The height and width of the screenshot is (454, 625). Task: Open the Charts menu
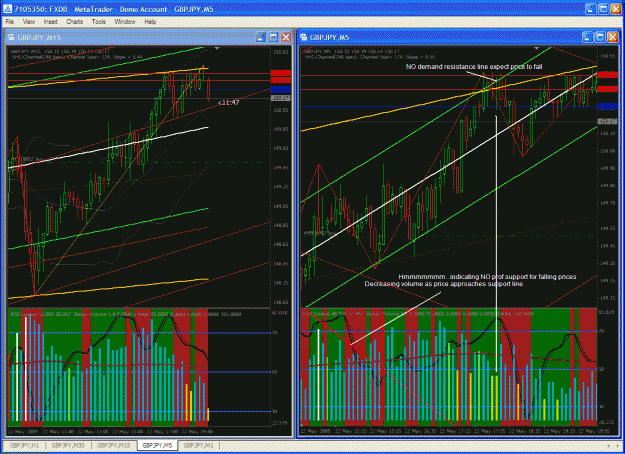[x=75, y=22]
